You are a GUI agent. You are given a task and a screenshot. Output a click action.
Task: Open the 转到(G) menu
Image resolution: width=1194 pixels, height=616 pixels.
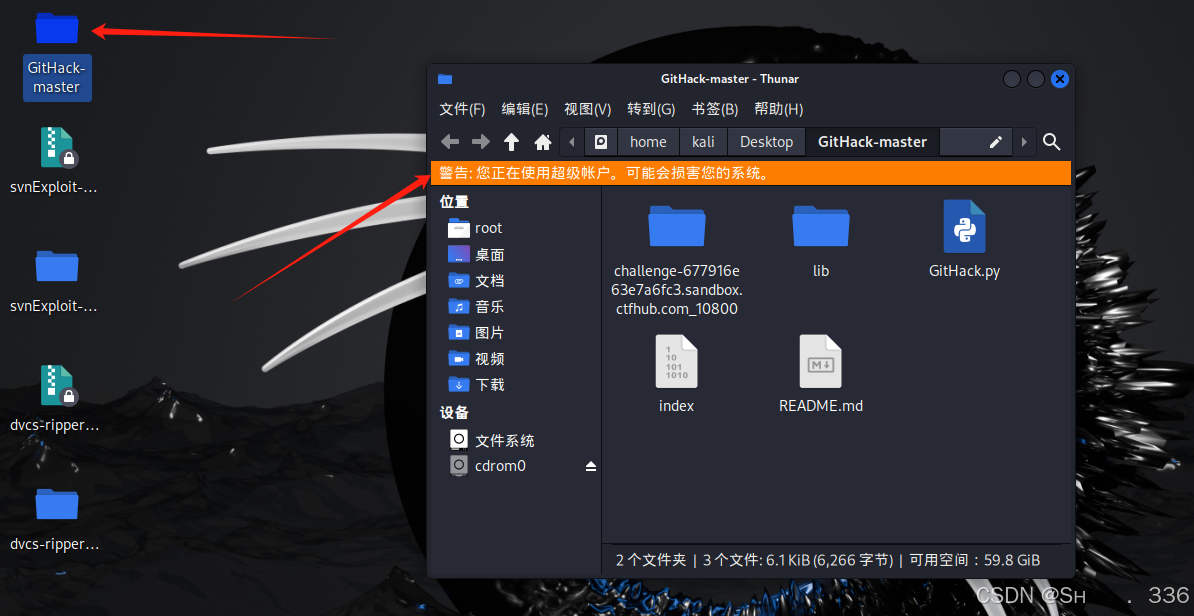click(x=651, y=109)
